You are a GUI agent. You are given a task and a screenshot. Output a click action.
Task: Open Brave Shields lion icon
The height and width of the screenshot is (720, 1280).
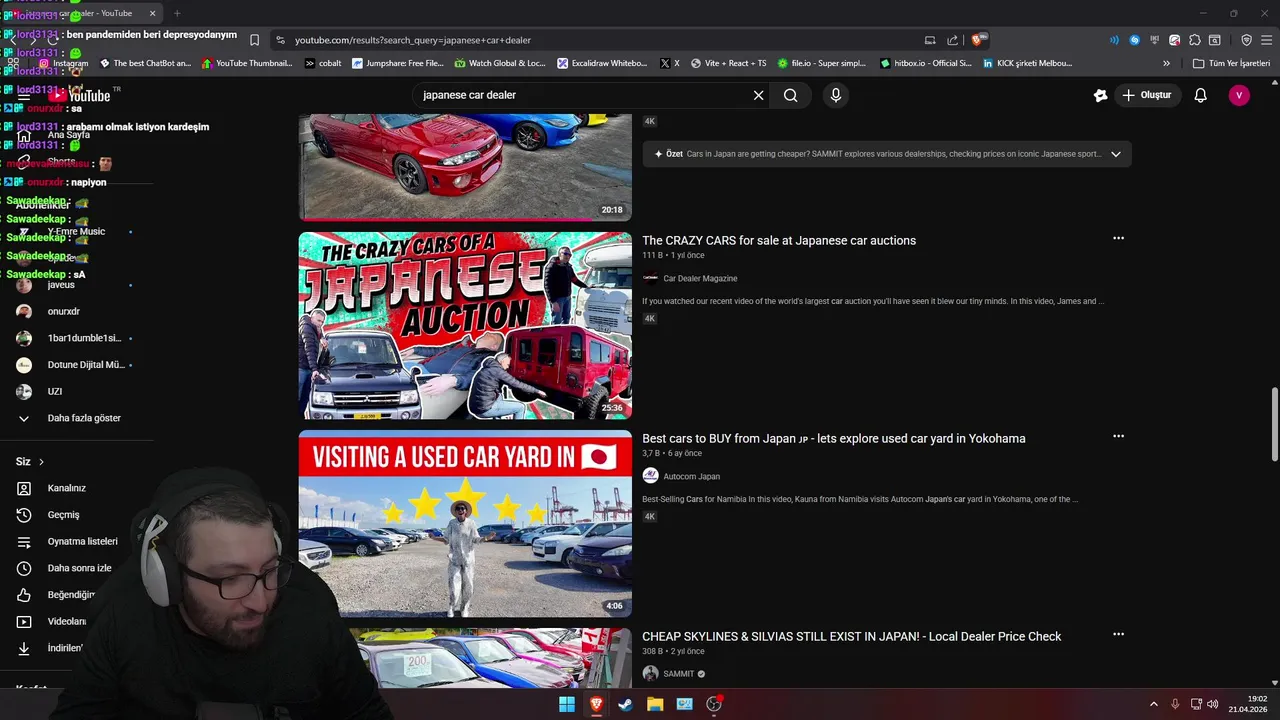[x=977, y=40]
